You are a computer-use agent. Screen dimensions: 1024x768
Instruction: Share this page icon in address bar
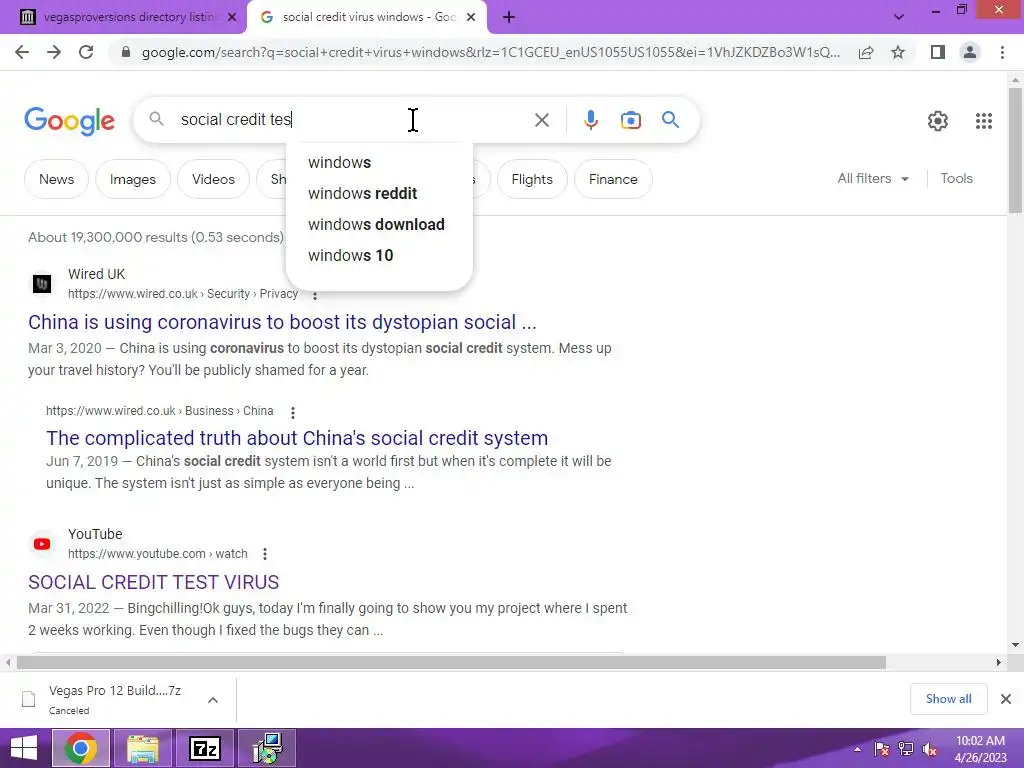[x=866, y=52]
